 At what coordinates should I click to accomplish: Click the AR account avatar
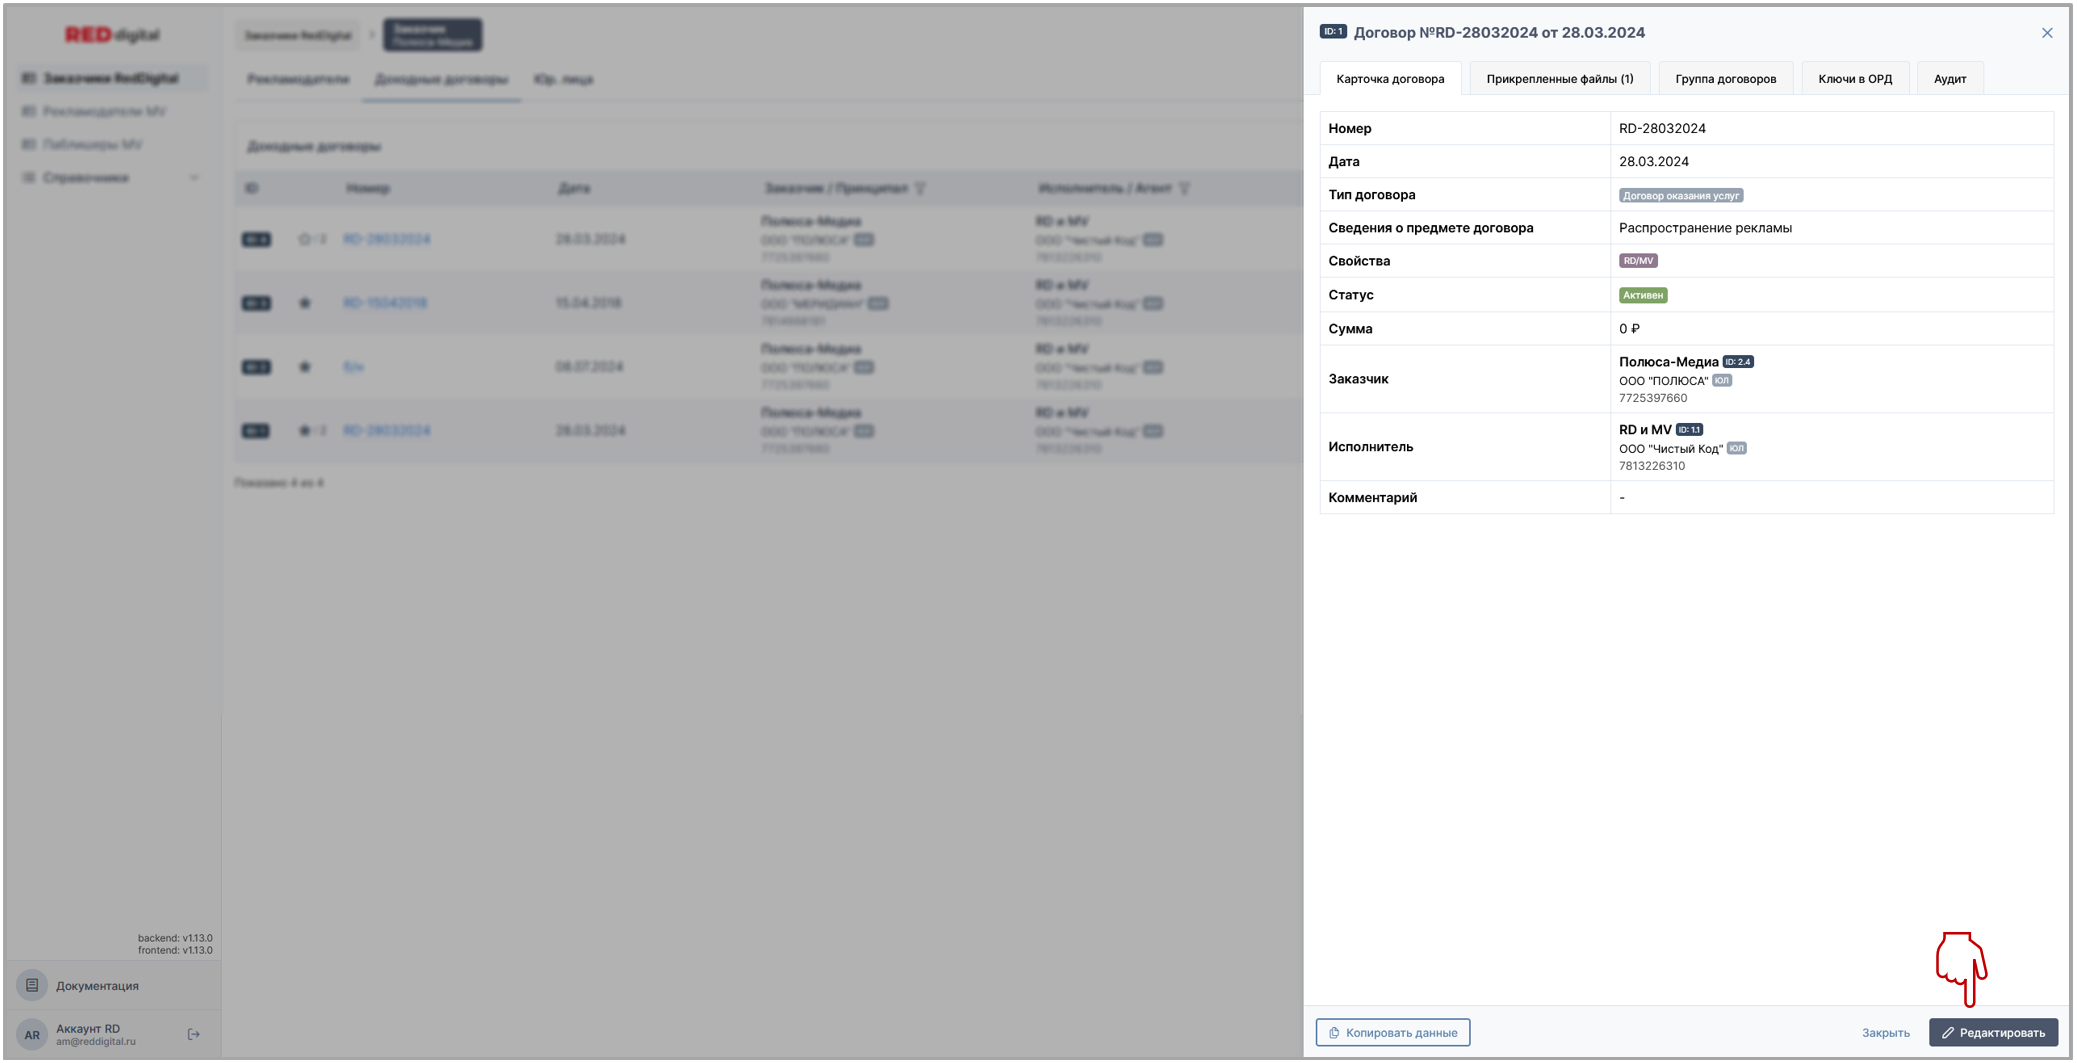(x=32, y=1034)
